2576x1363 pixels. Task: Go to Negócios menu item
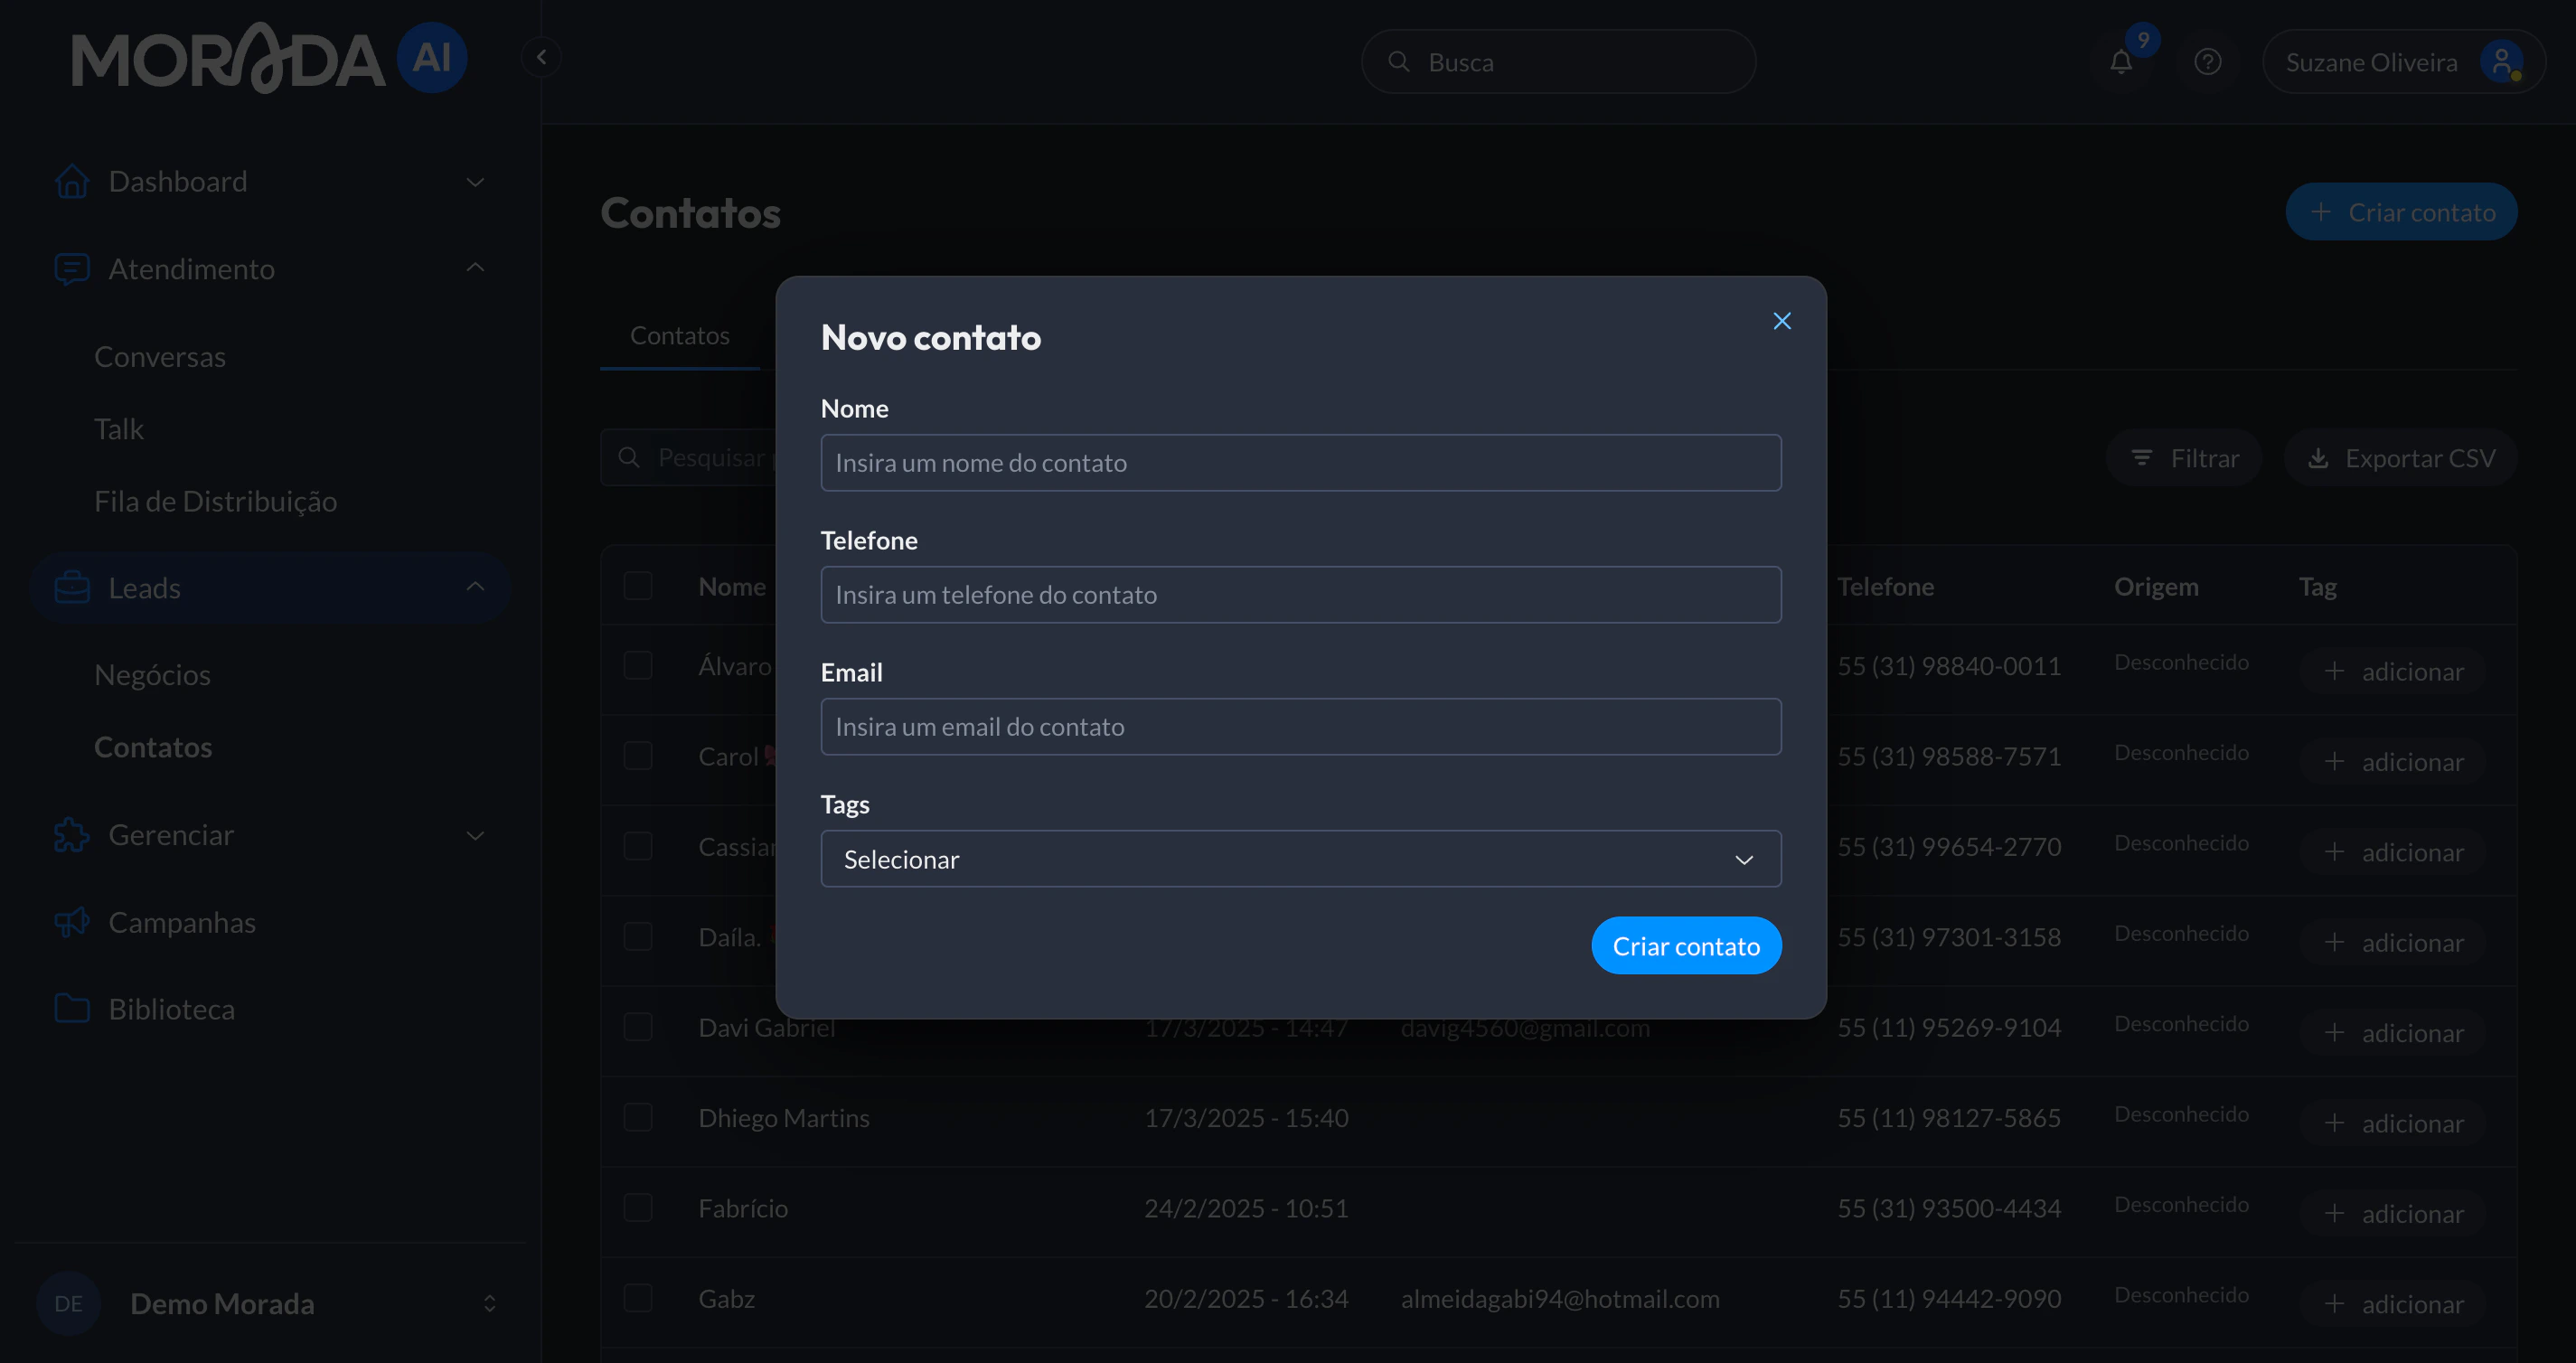152,675
